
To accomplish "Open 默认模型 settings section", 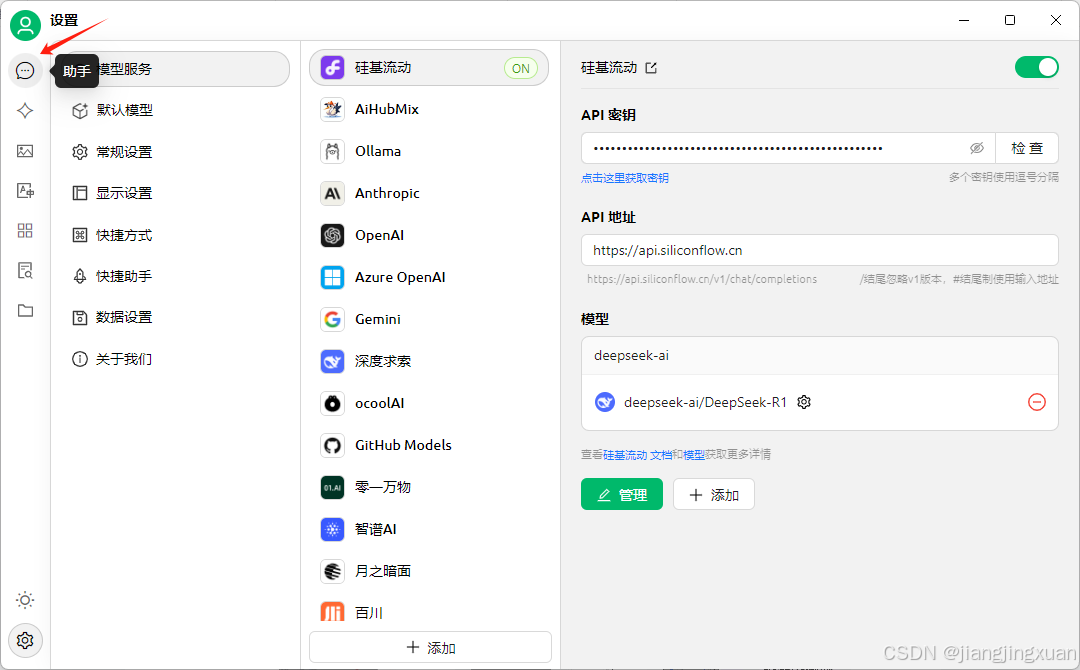I will (177, 110).
